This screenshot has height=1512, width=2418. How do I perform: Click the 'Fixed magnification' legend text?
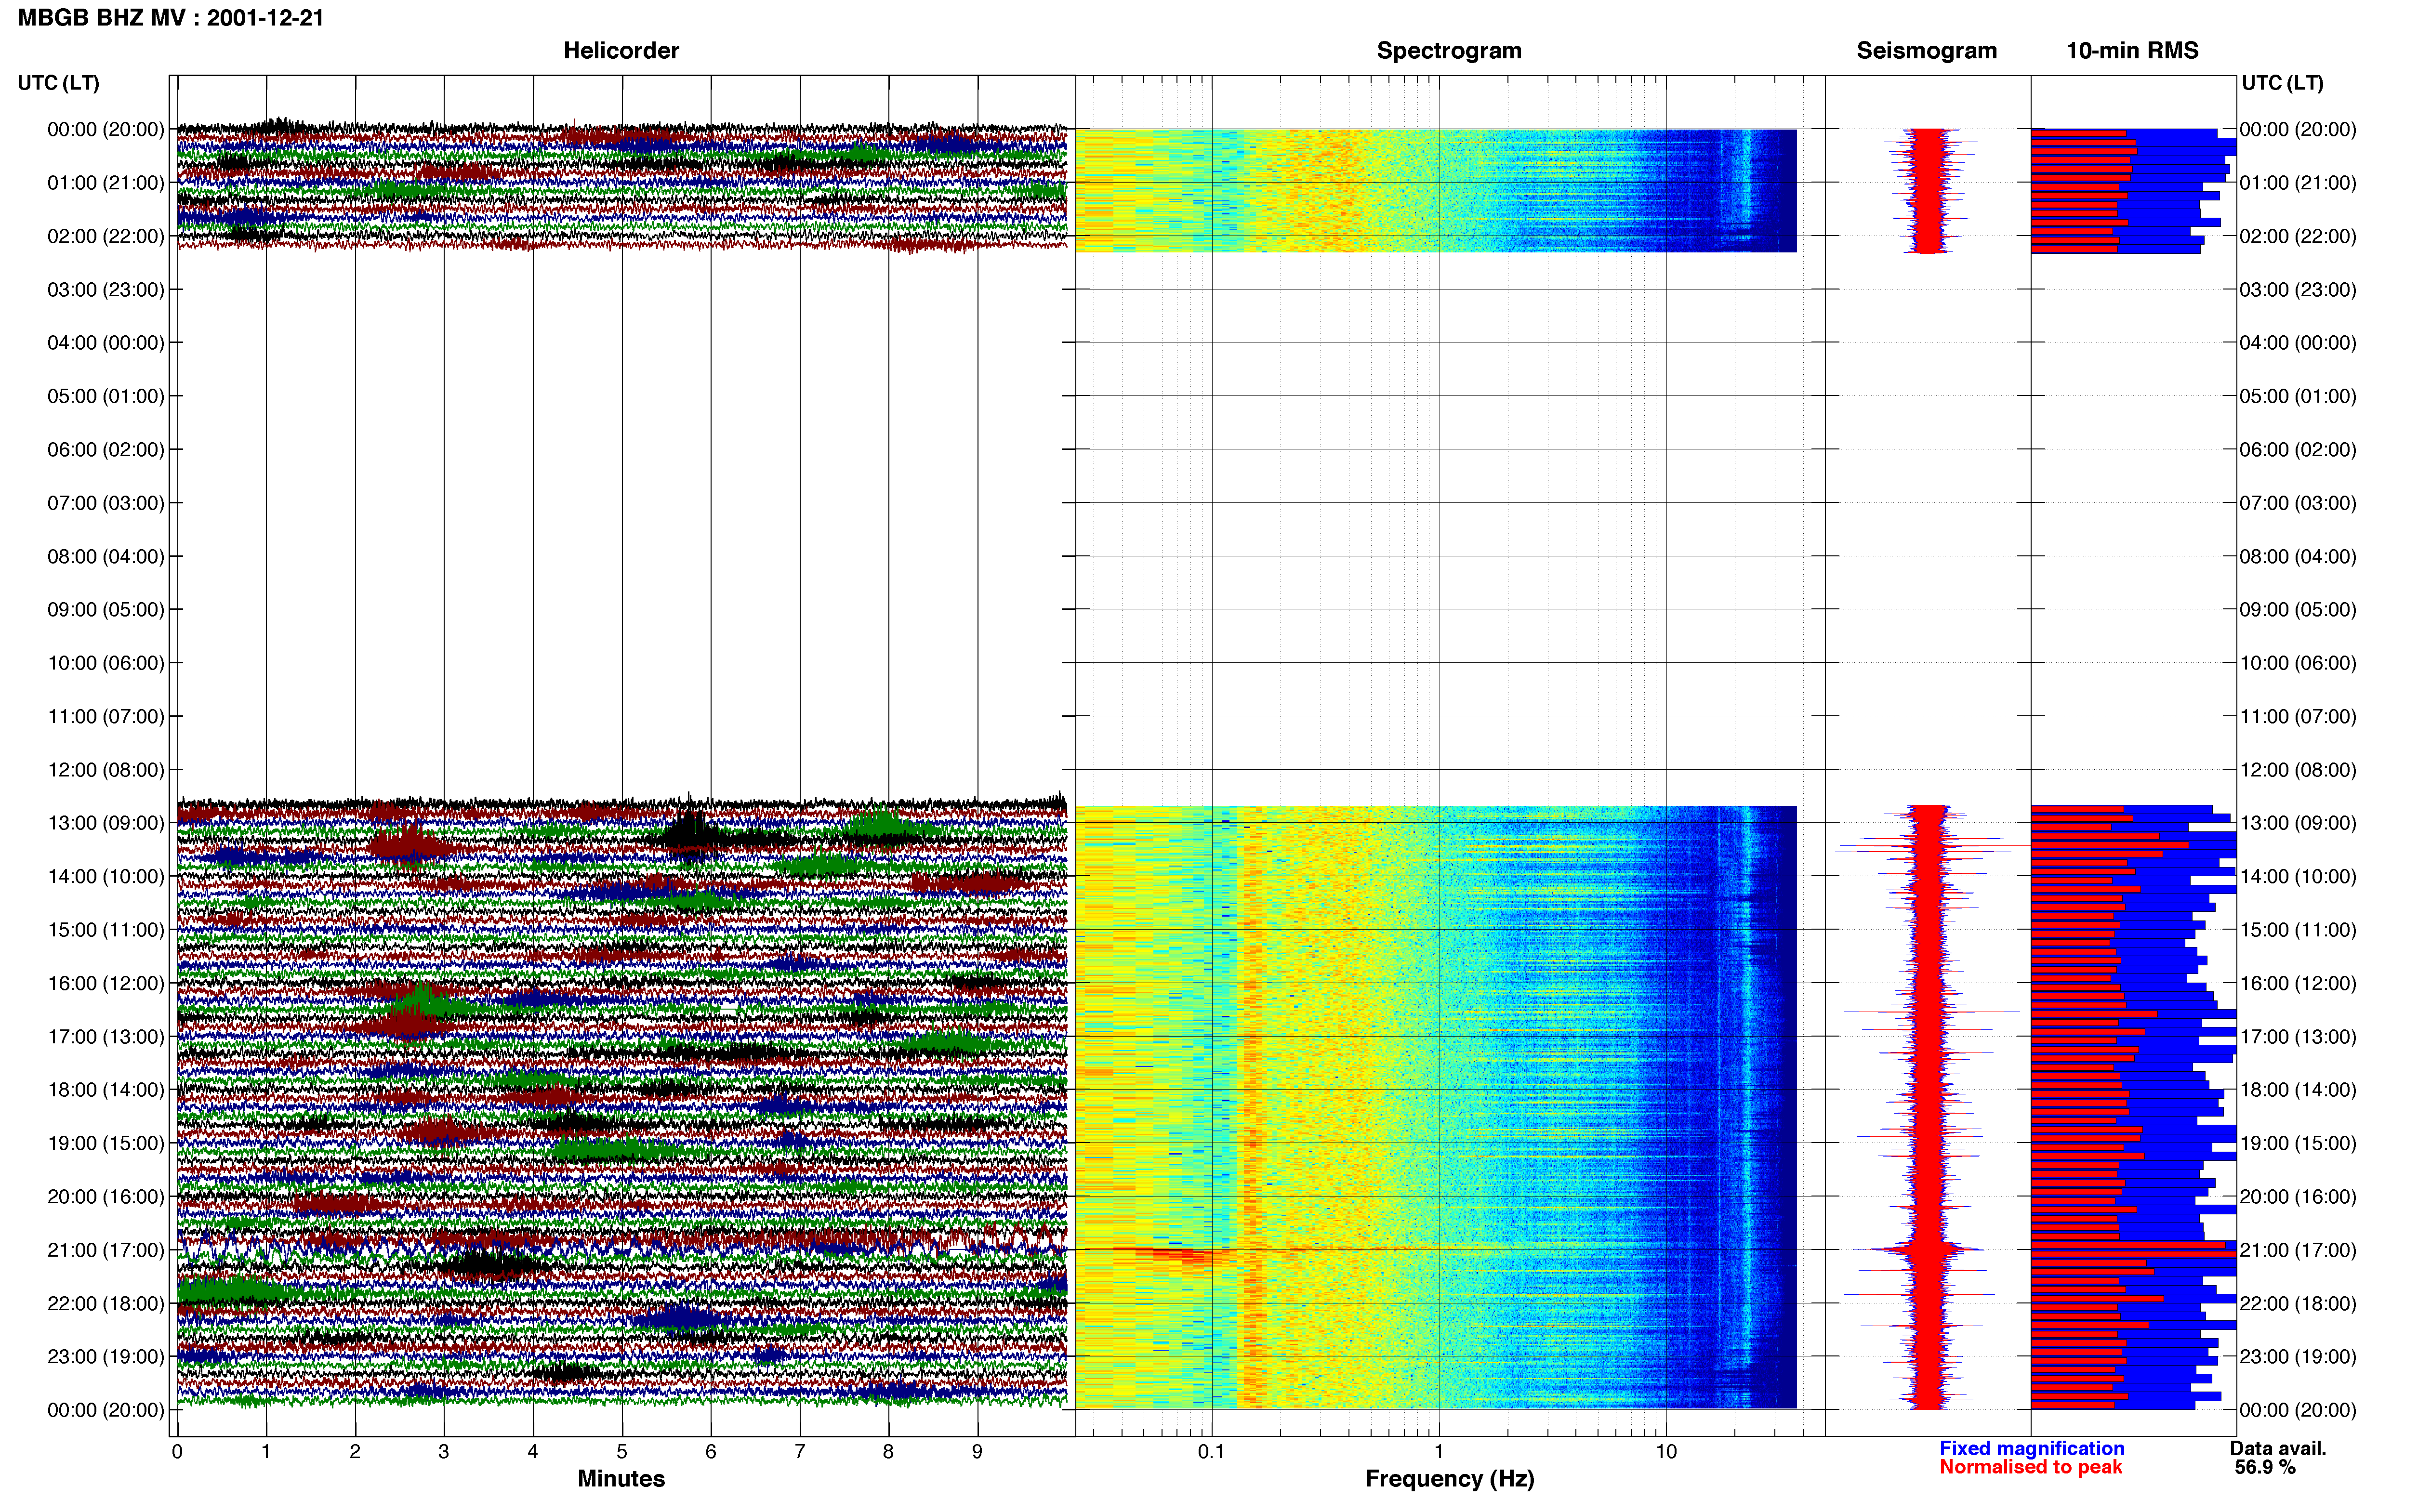click(x=2032, y=1448)
